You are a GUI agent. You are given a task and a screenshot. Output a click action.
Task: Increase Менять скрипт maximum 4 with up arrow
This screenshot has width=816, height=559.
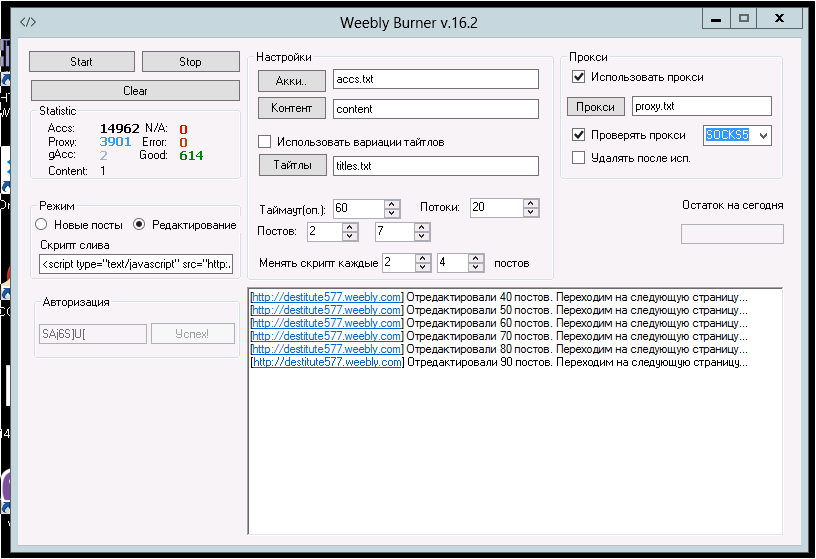click(x=476, y=258)
